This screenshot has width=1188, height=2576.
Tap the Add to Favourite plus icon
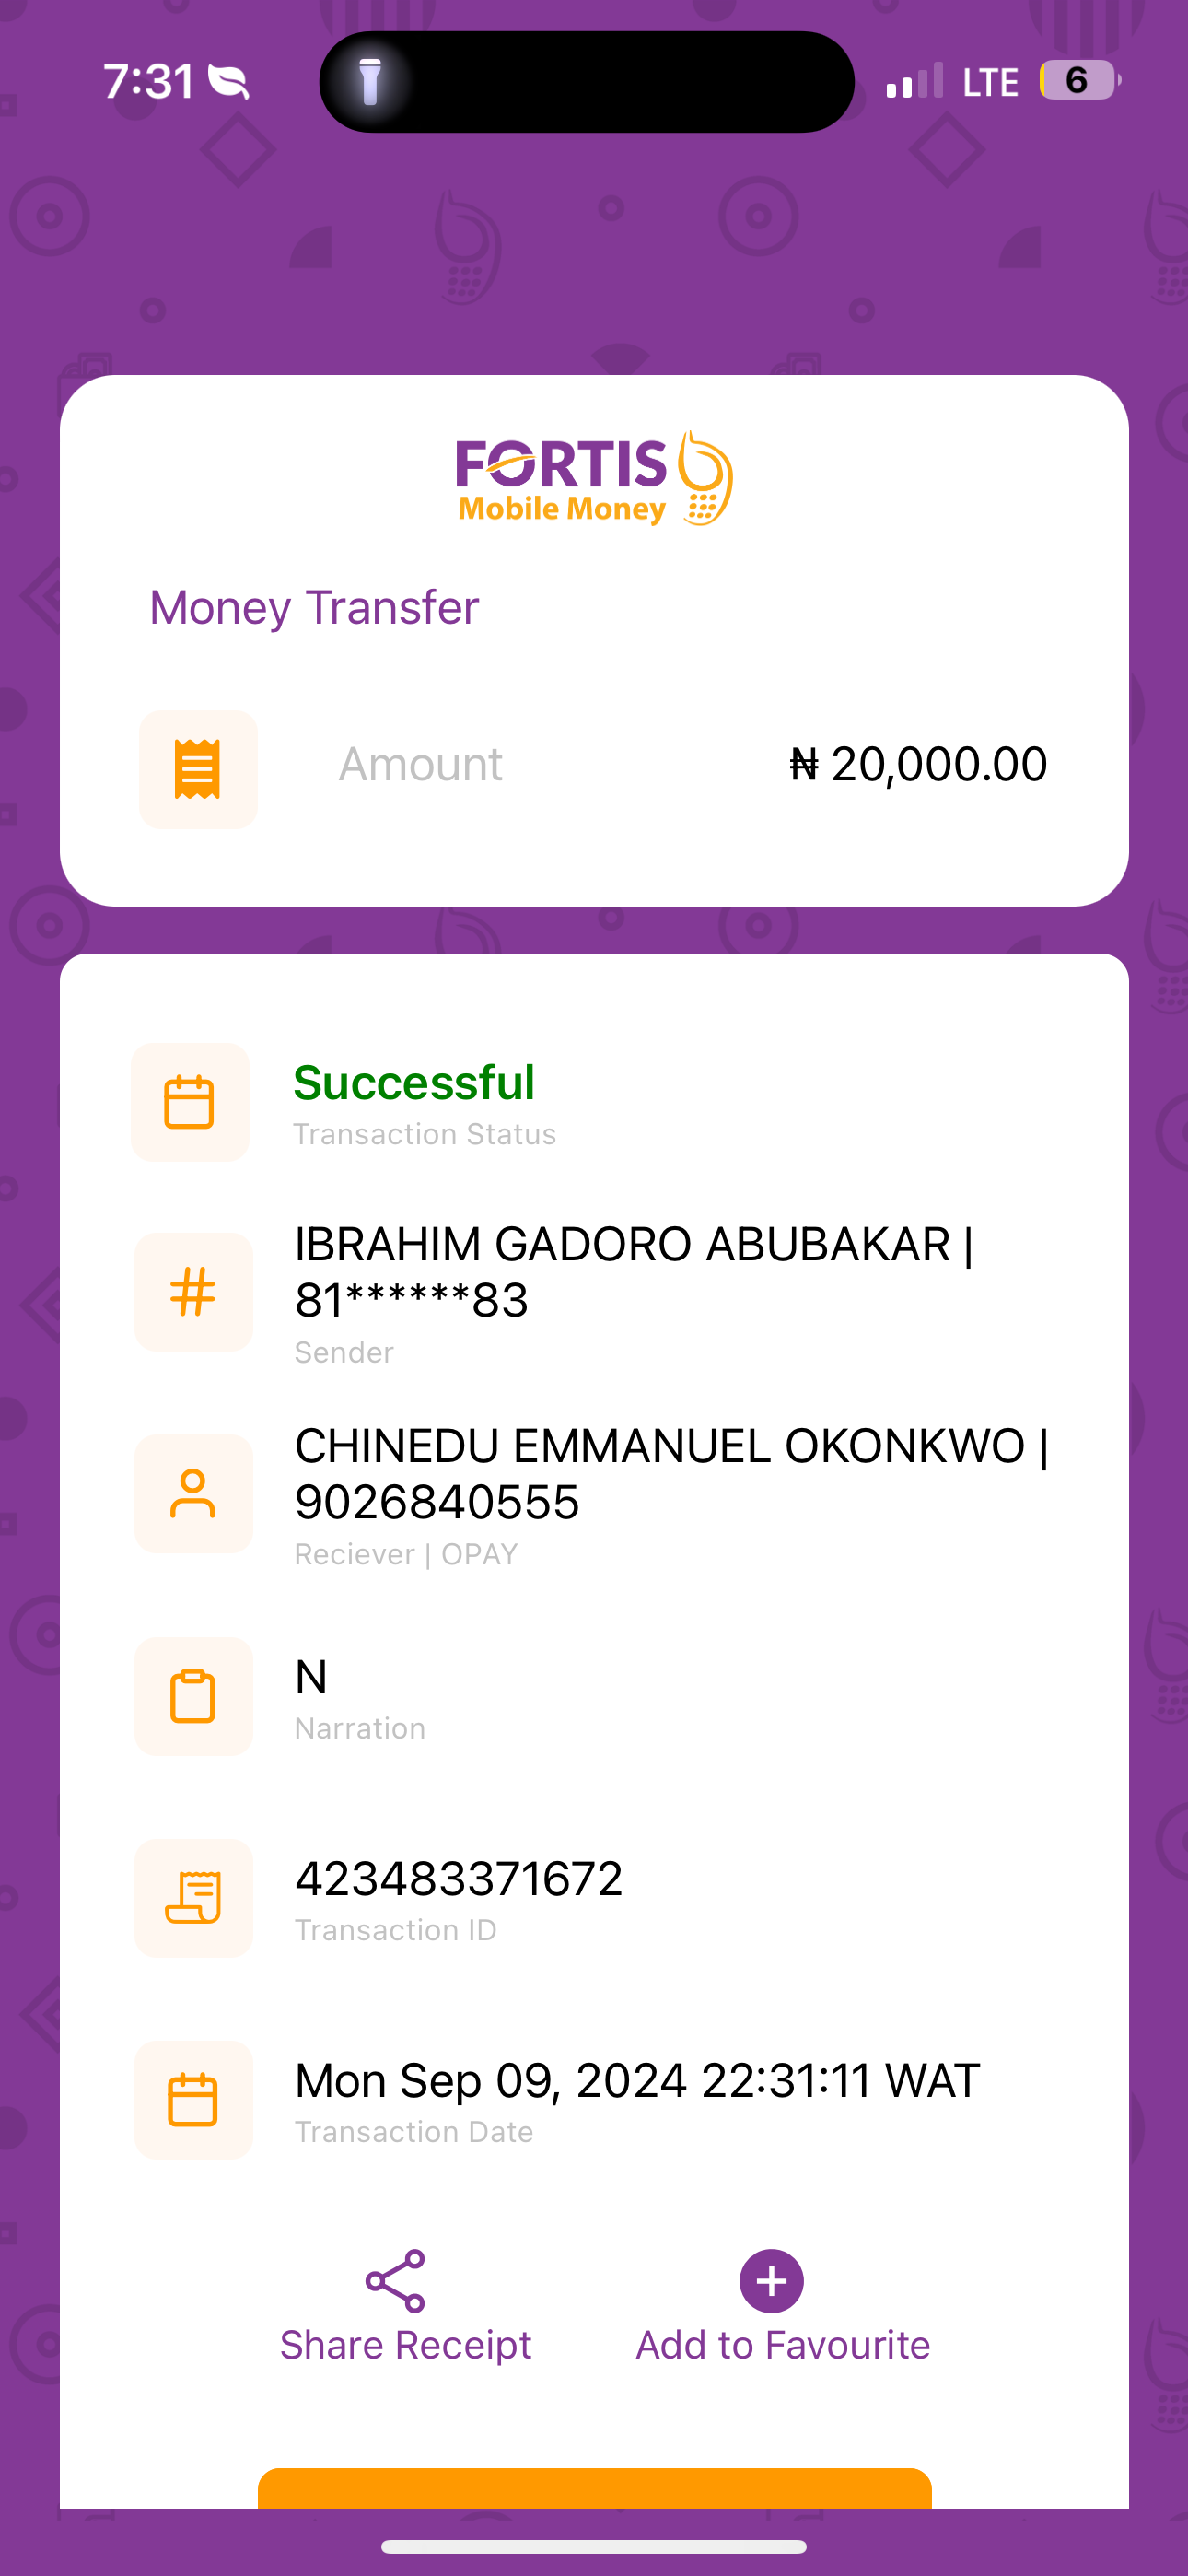771,2281
